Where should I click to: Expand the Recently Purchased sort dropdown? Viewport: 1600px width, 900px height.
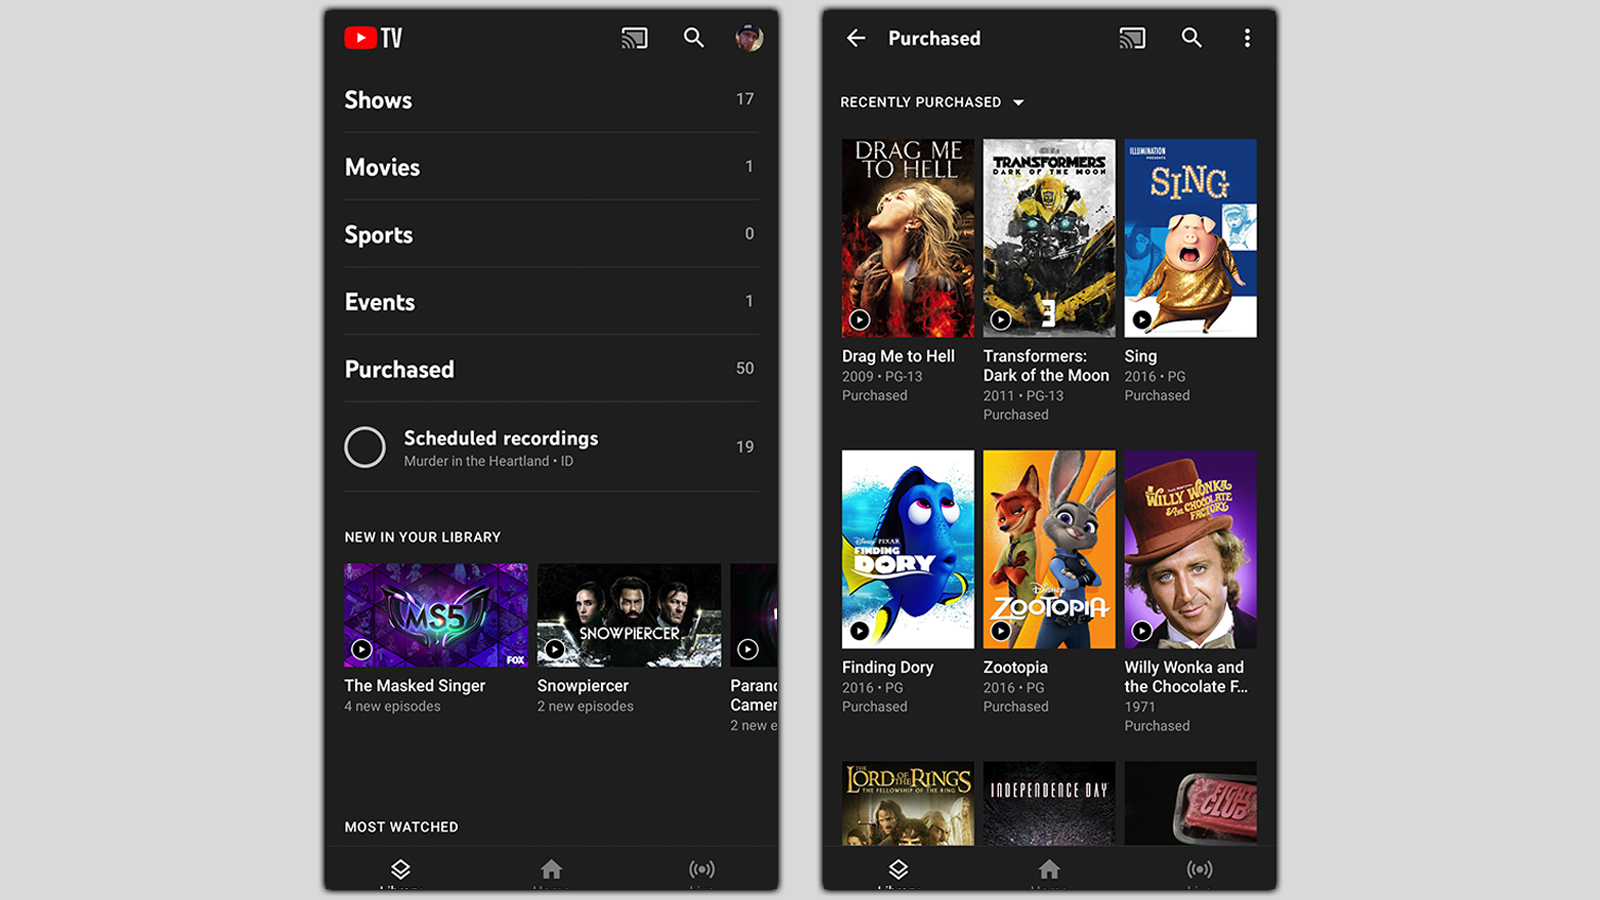coord(932,102)
